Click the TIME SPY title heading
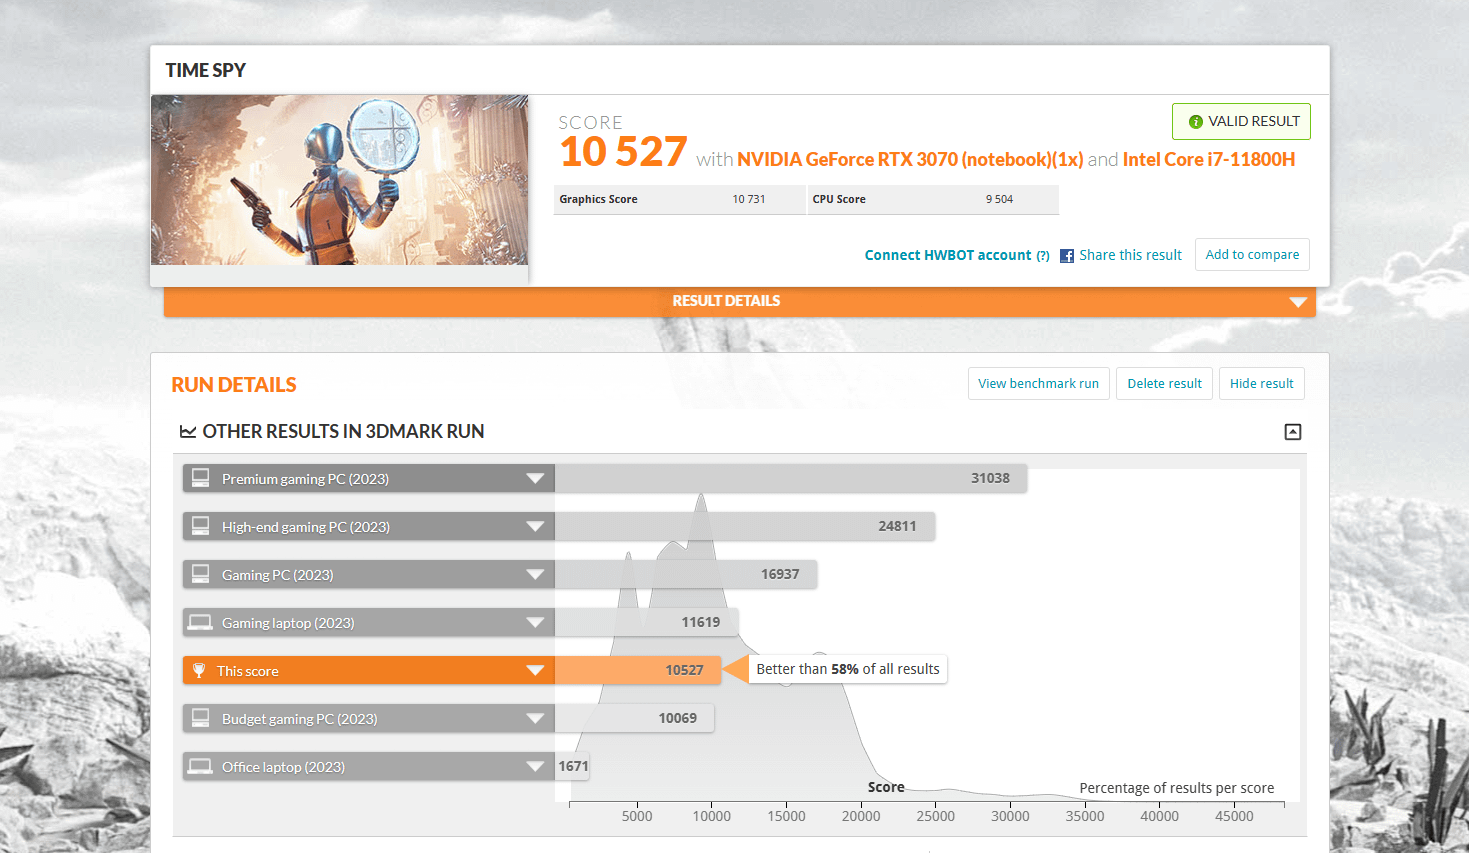This screenshot has height=853, width=1469. pos(206,70)
